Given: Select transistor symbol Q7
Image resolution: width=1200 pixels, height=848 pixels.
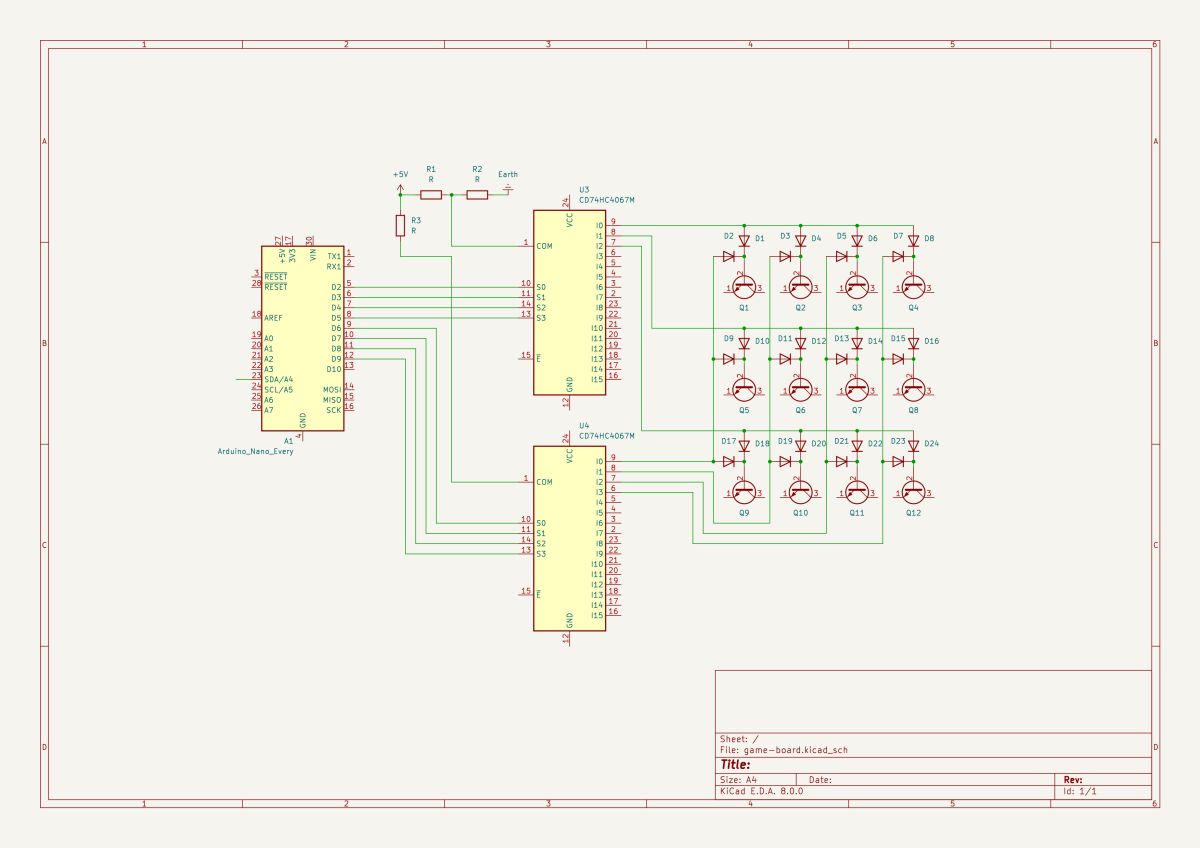Looking at the screenshot, I should pyautogui.click(x=857, y=389).
